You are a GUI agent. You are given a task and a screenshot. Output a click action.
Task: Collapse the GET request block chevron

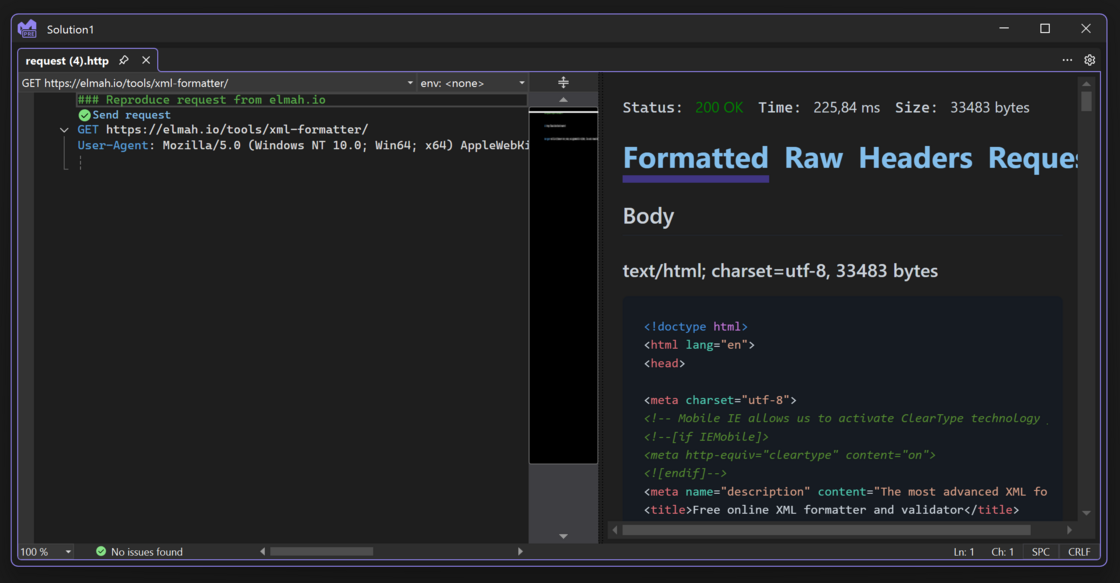tap(64, 130)
